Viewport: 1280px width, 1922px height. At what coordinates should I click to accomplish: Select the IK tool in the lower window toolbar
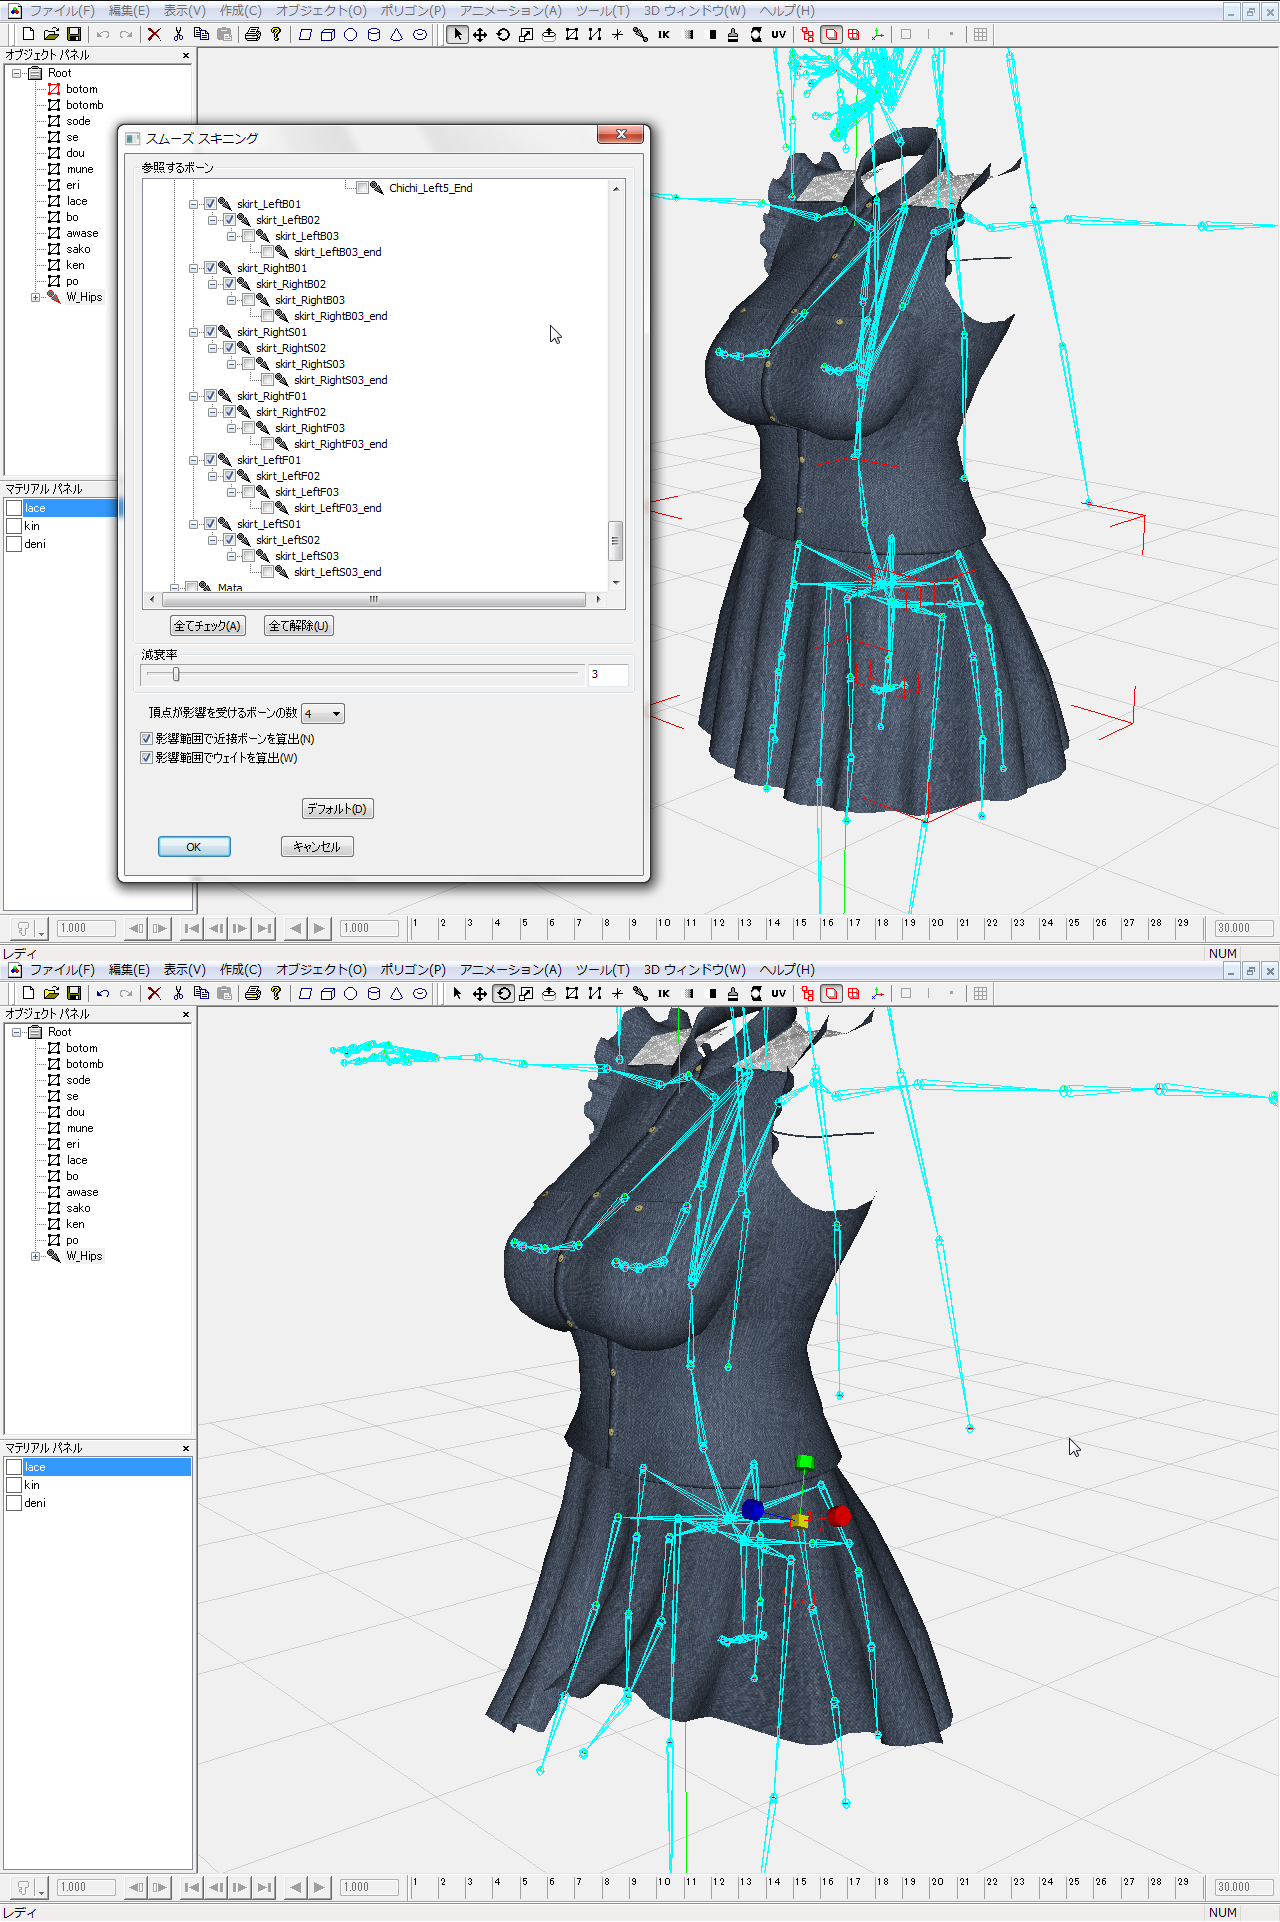click(663, 993)
